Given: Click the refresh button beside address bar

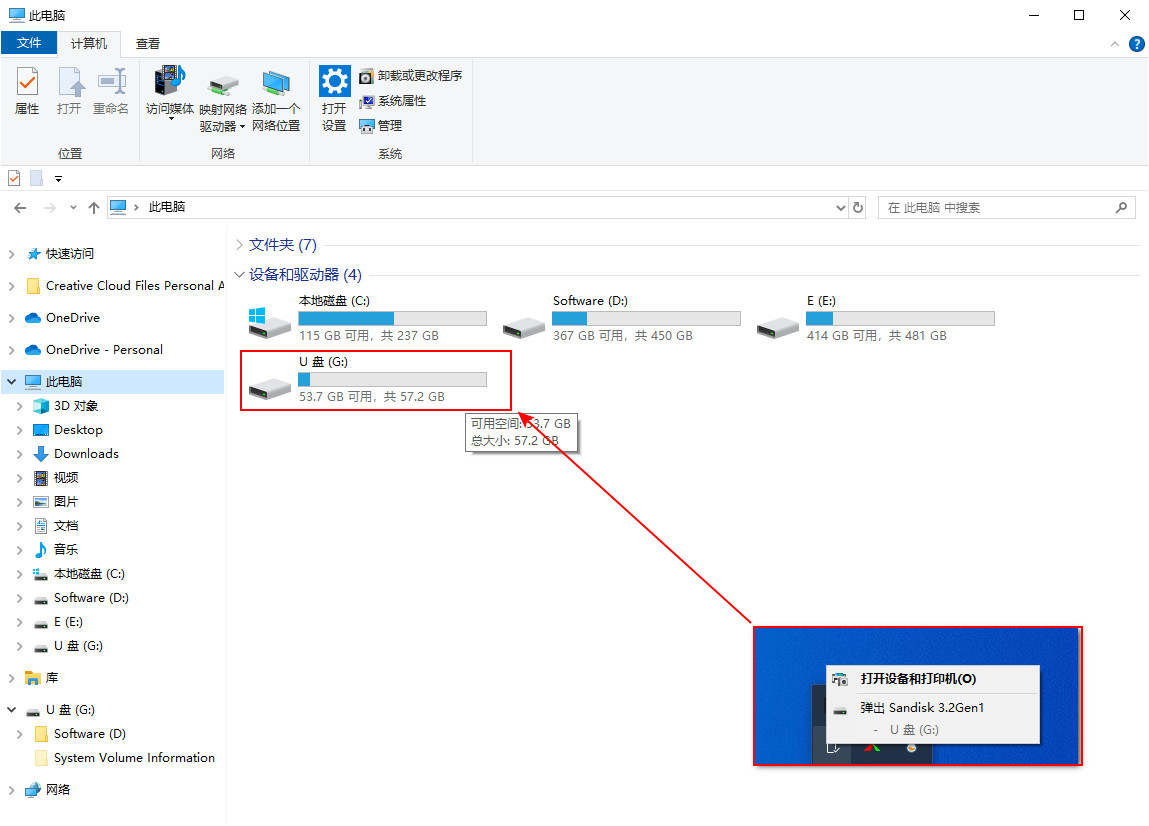Looking at the screenshot, I should point(857,208).
